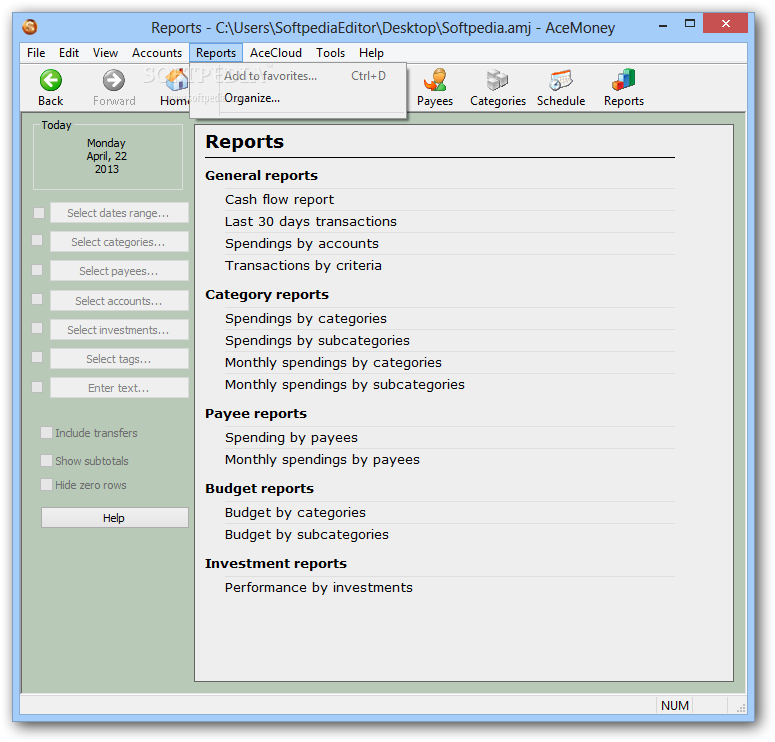Screen dimensions: 775x742
Task: Open the Categories toolbar icon
Action: 497,80
